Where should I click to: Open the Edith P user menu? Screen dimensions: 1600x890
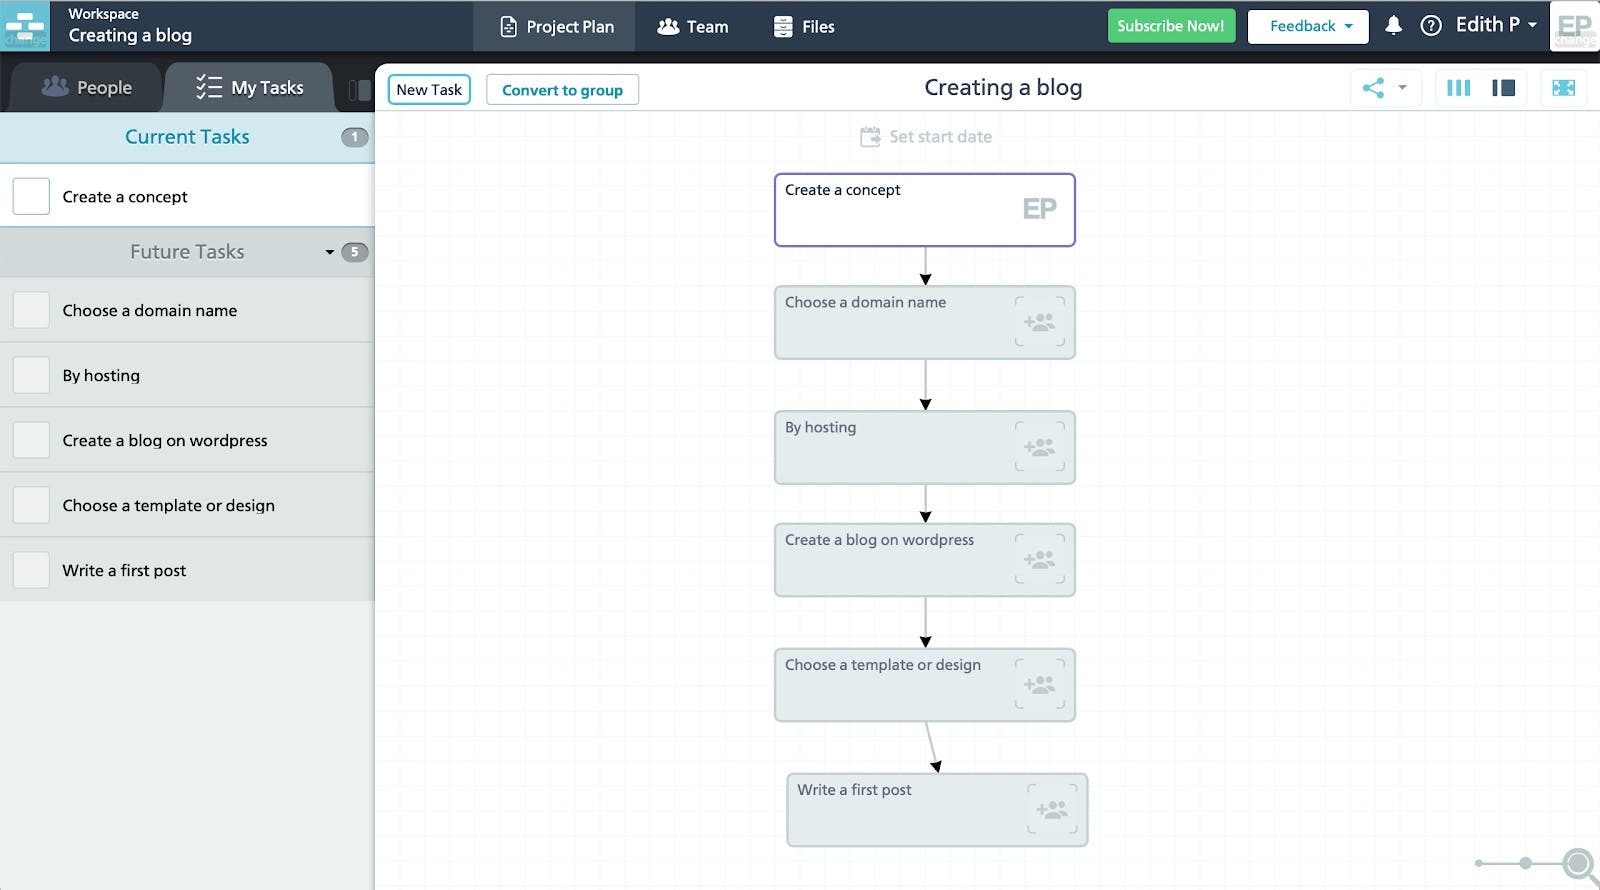click(x=1496, y=25)
